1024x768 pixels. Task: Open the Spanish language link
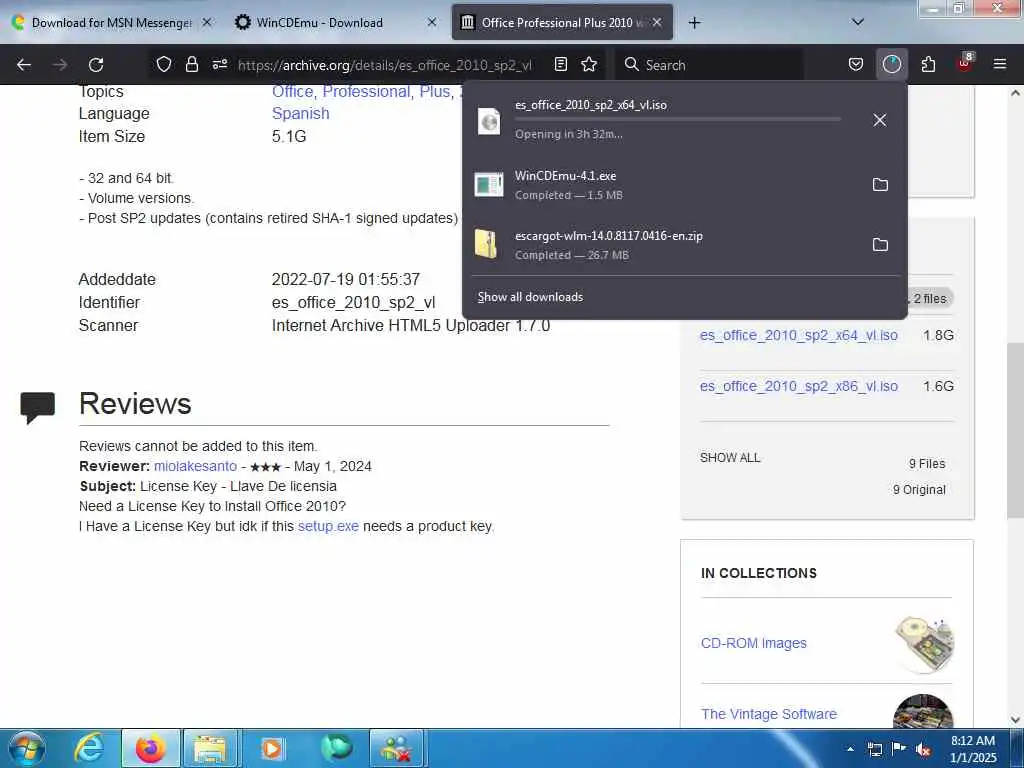click(300, 114)
